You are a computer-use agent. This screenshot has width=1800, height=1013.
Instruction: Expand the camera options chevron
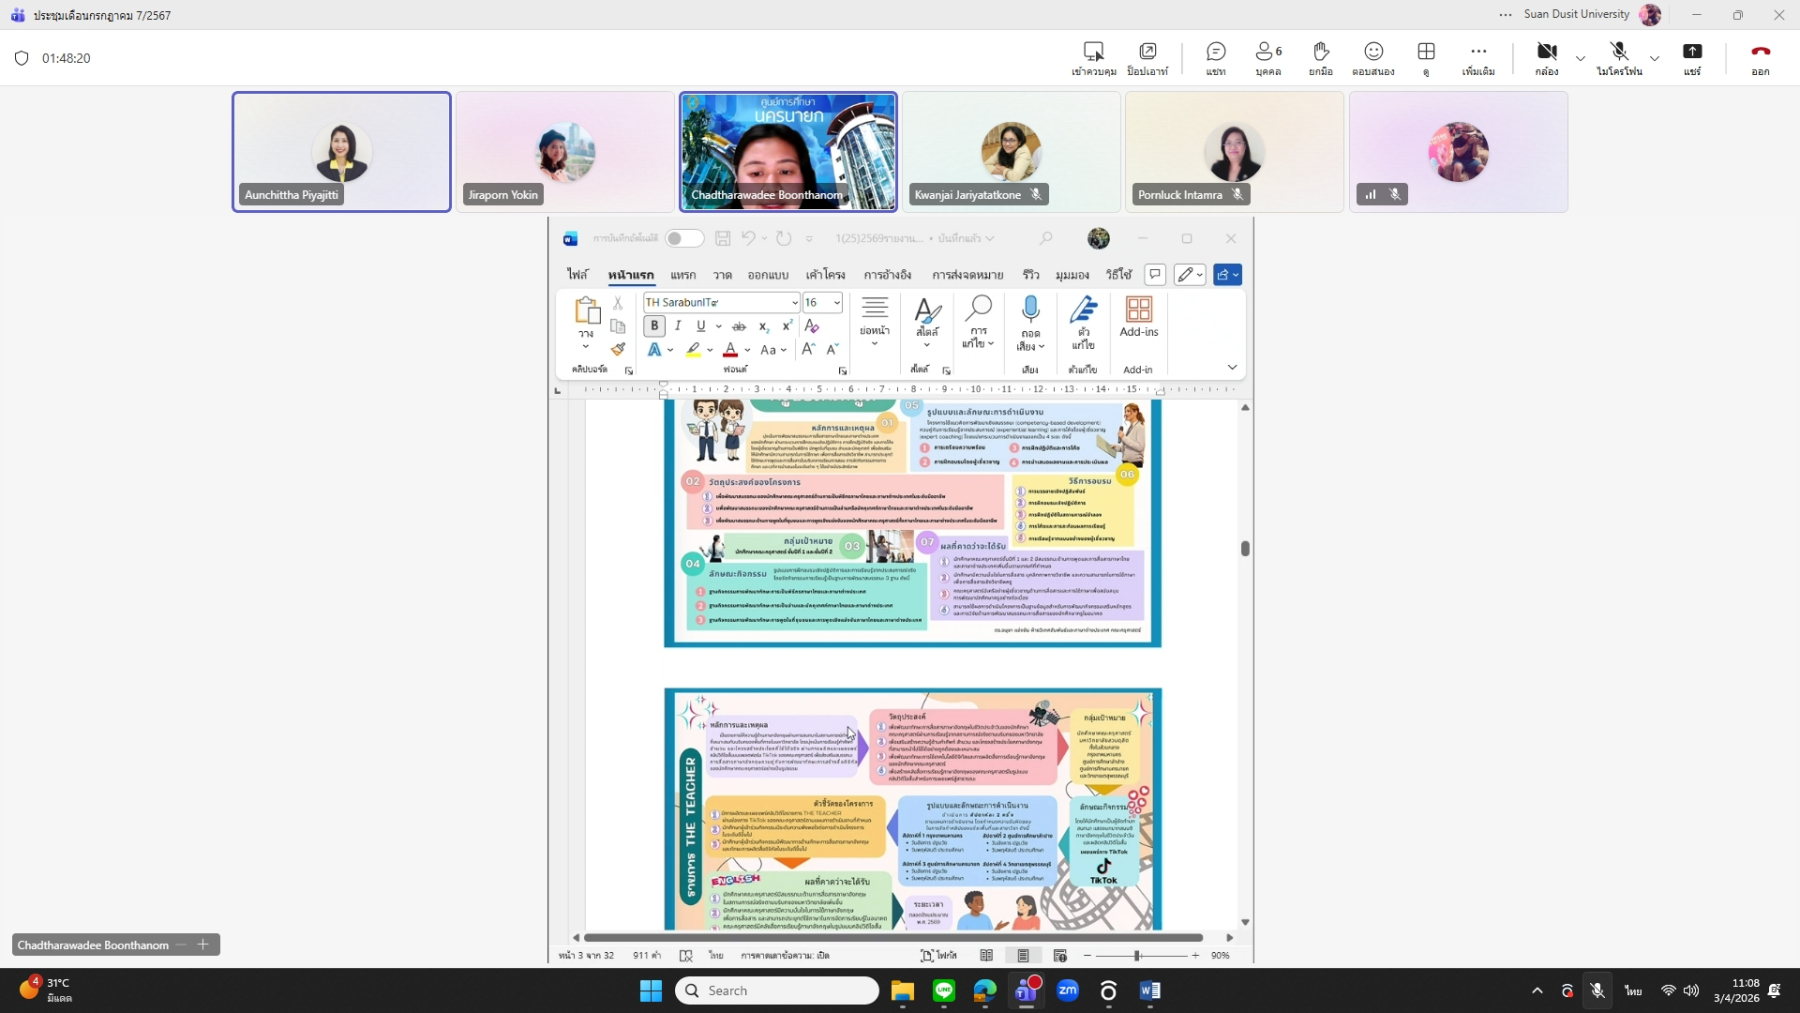point(1580,59)
